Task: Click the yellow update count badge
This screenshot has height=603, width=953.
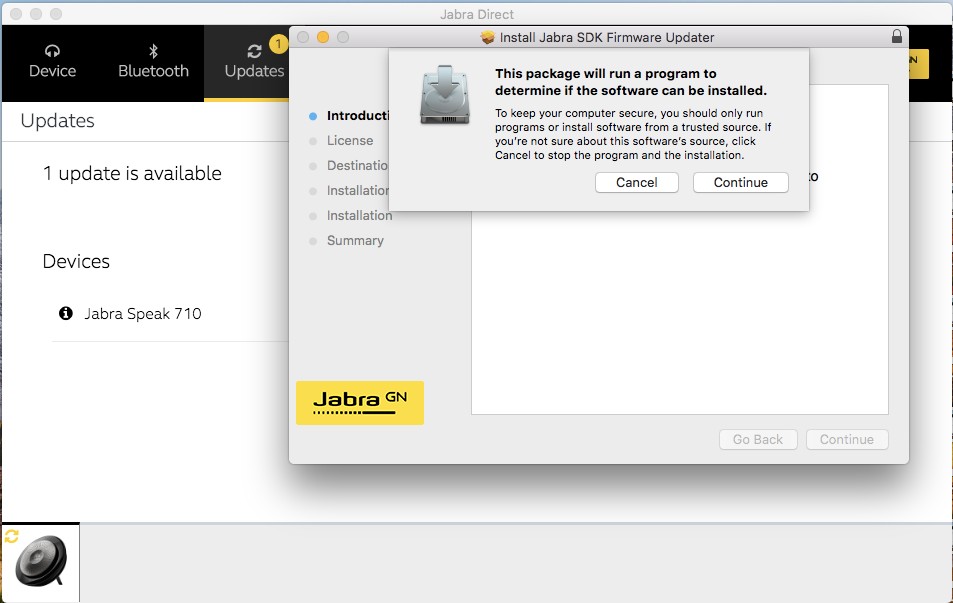Action: coord(278,44)
